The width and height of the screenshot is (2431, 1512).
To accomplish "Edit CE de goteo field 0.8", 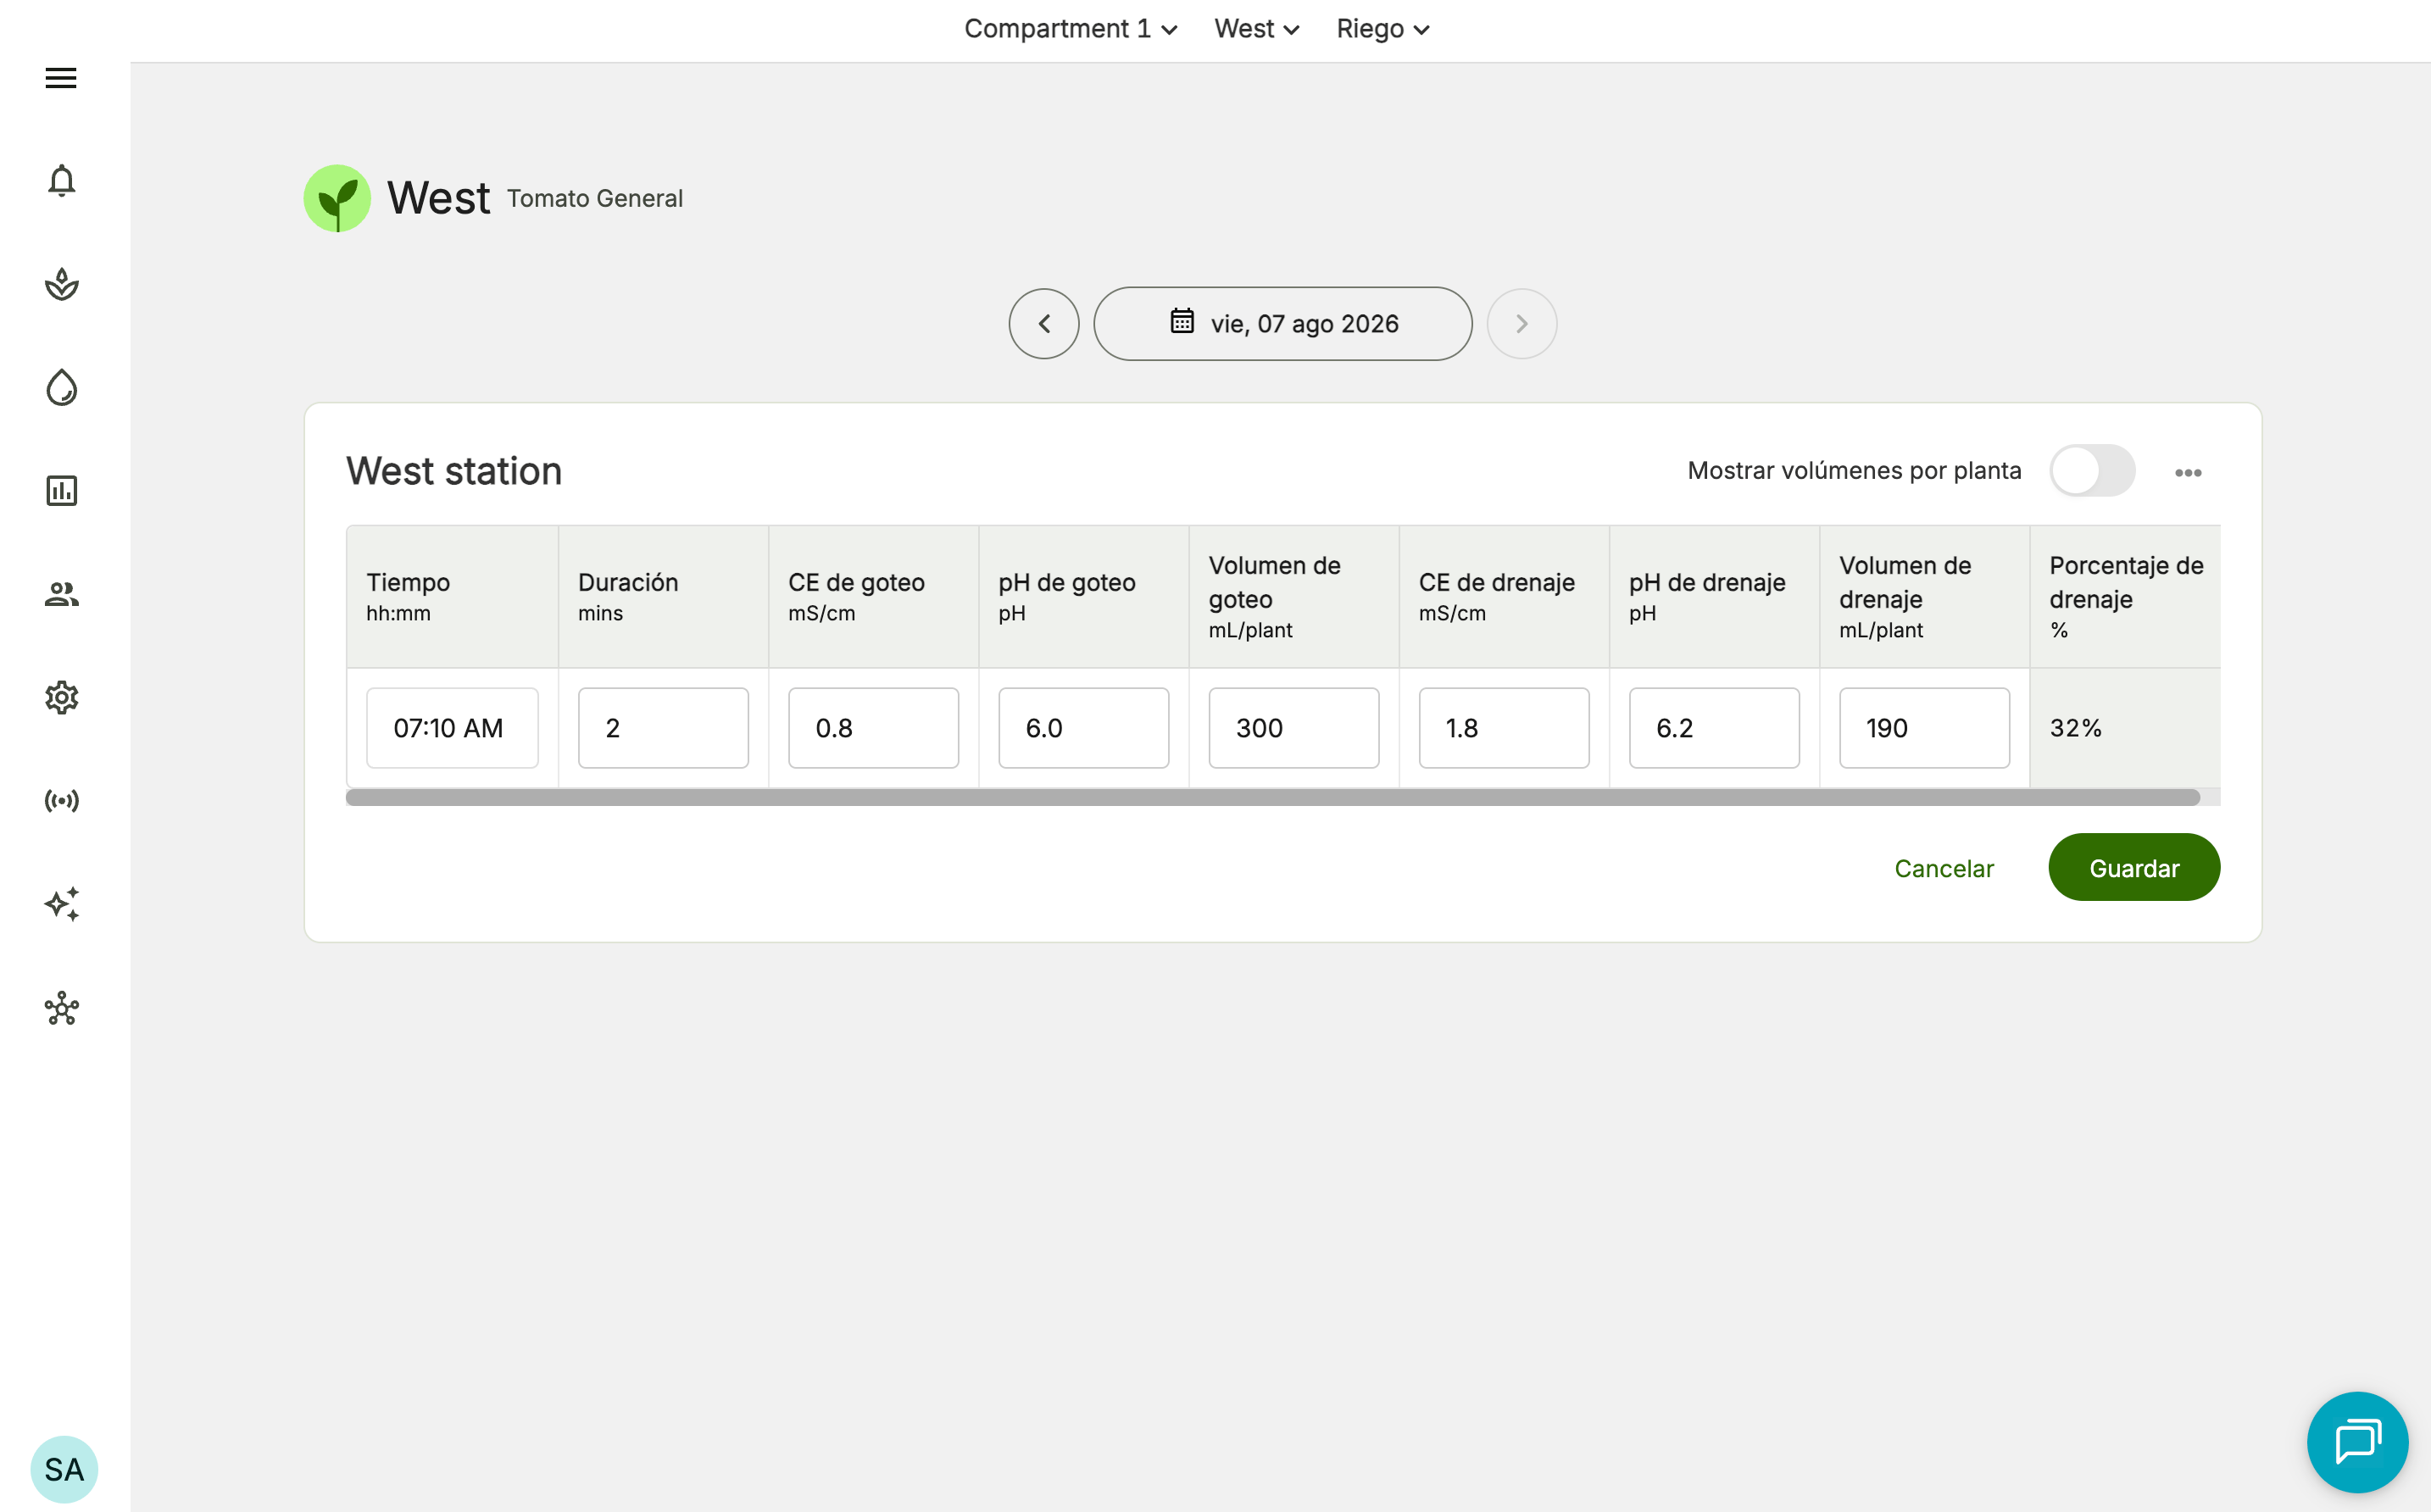I will 873,728.
